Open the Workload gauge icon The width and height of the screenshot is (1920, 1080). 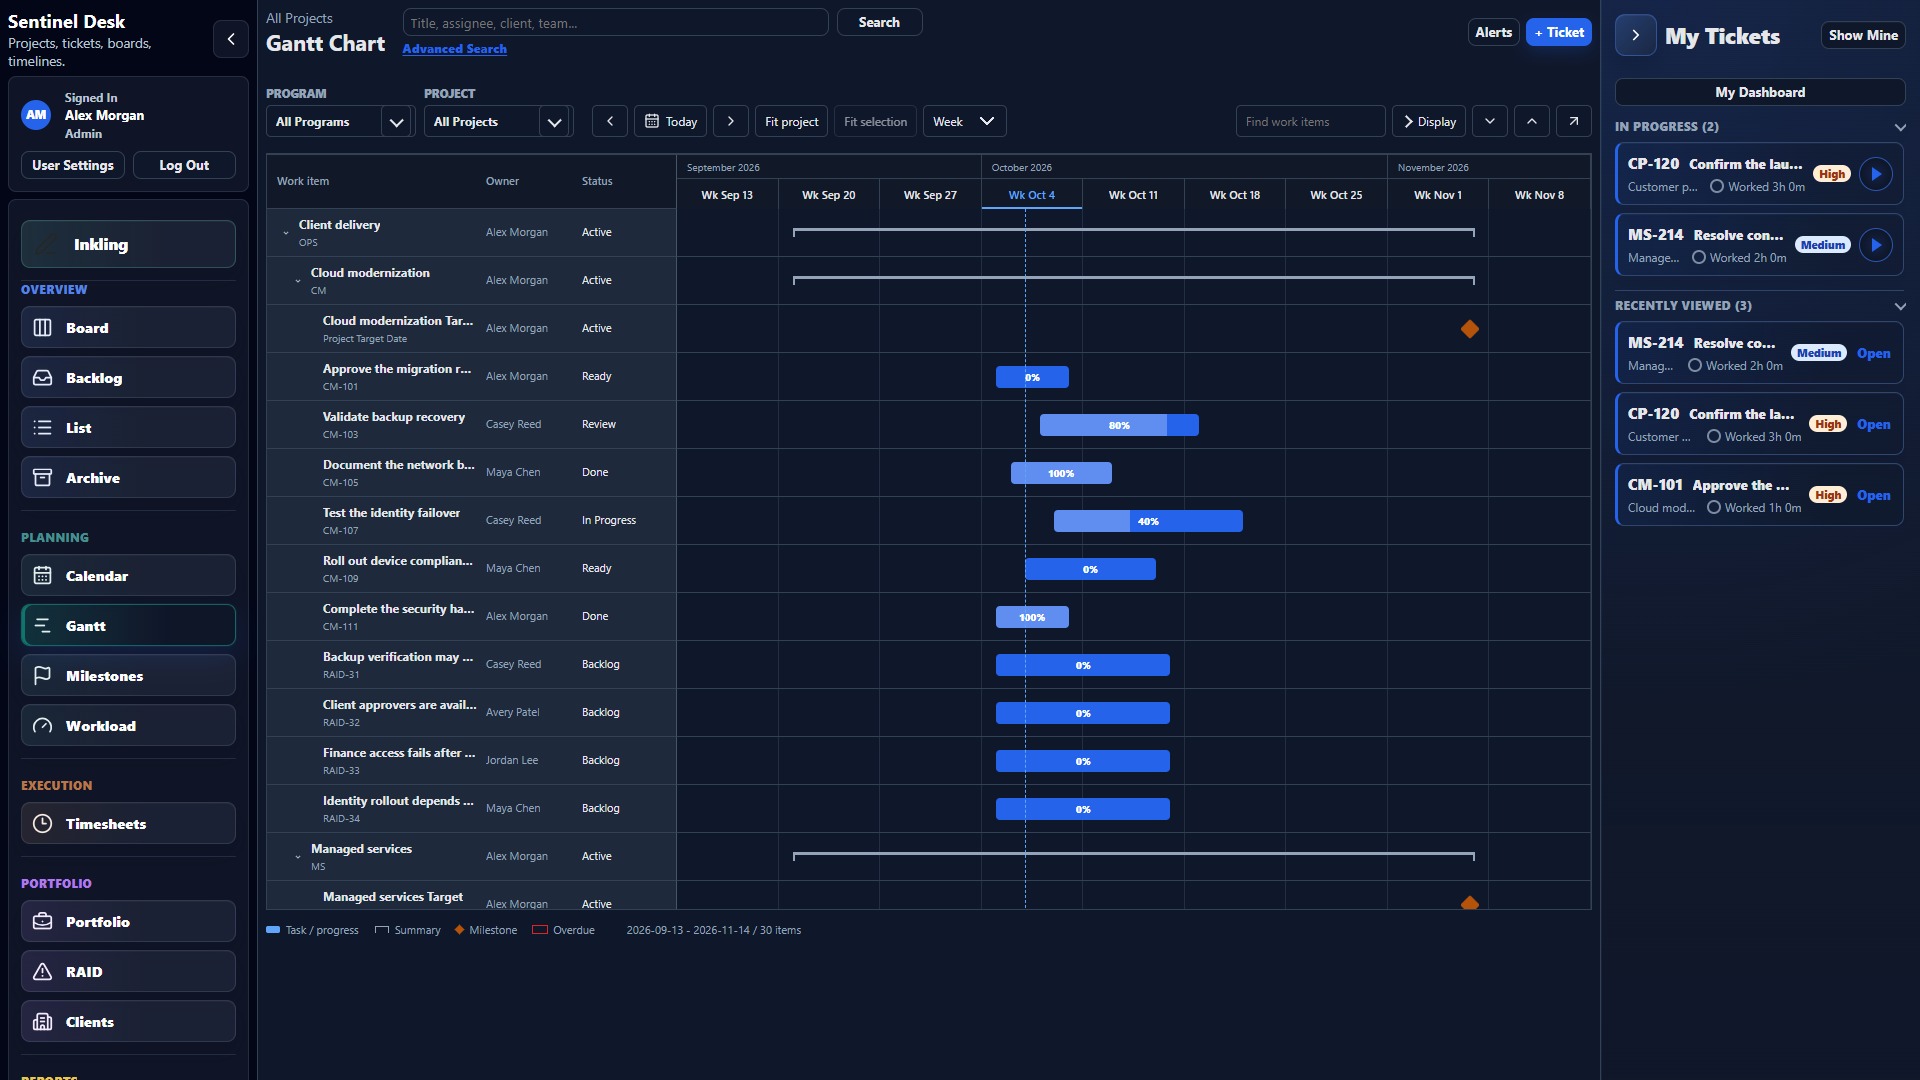(x=43, y=726)
